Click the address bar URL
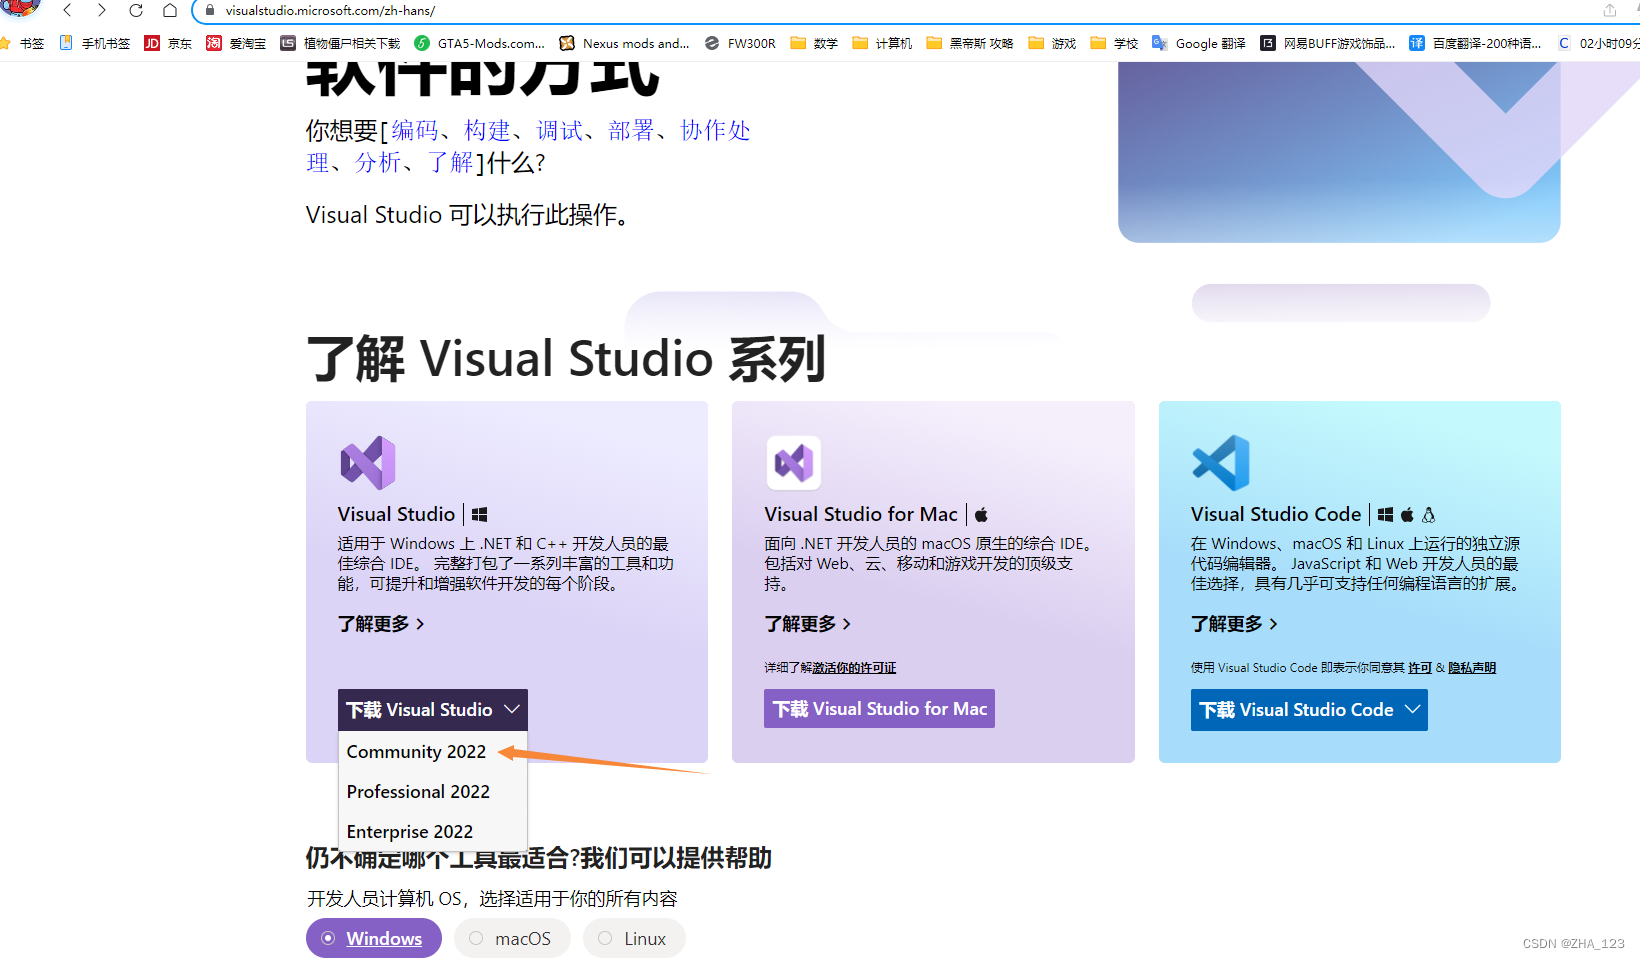Viewport: 1640px width, 959px height. click(330, 11)
